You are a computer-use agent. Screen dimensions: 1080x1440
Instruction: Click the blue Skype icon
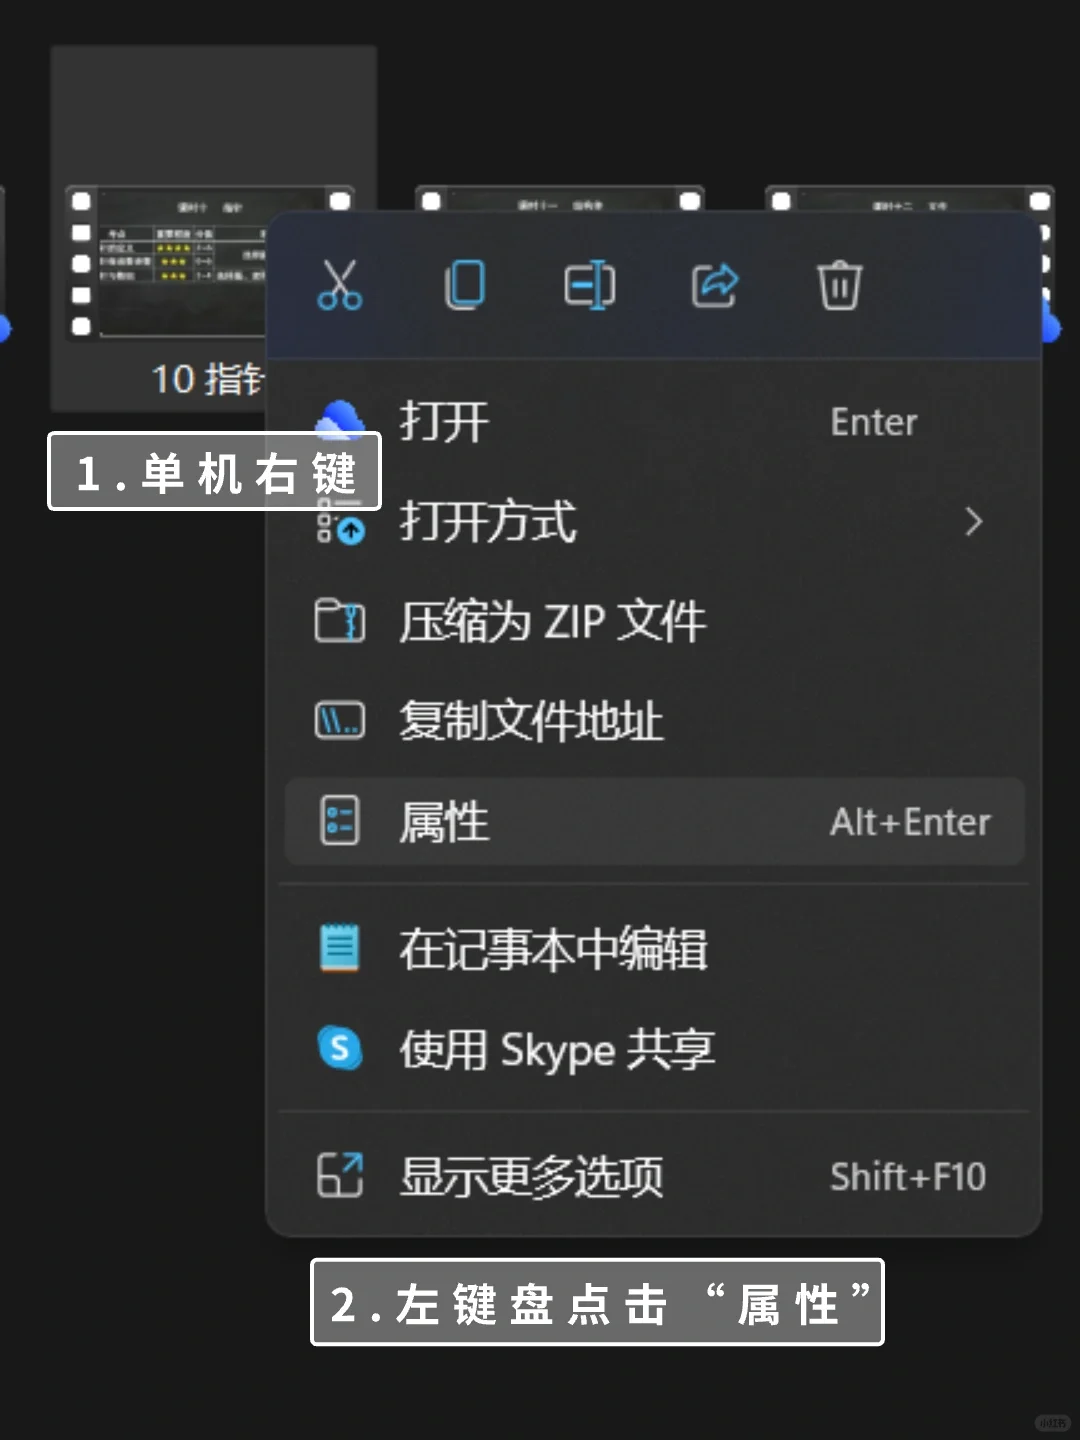pos(339,1048)
